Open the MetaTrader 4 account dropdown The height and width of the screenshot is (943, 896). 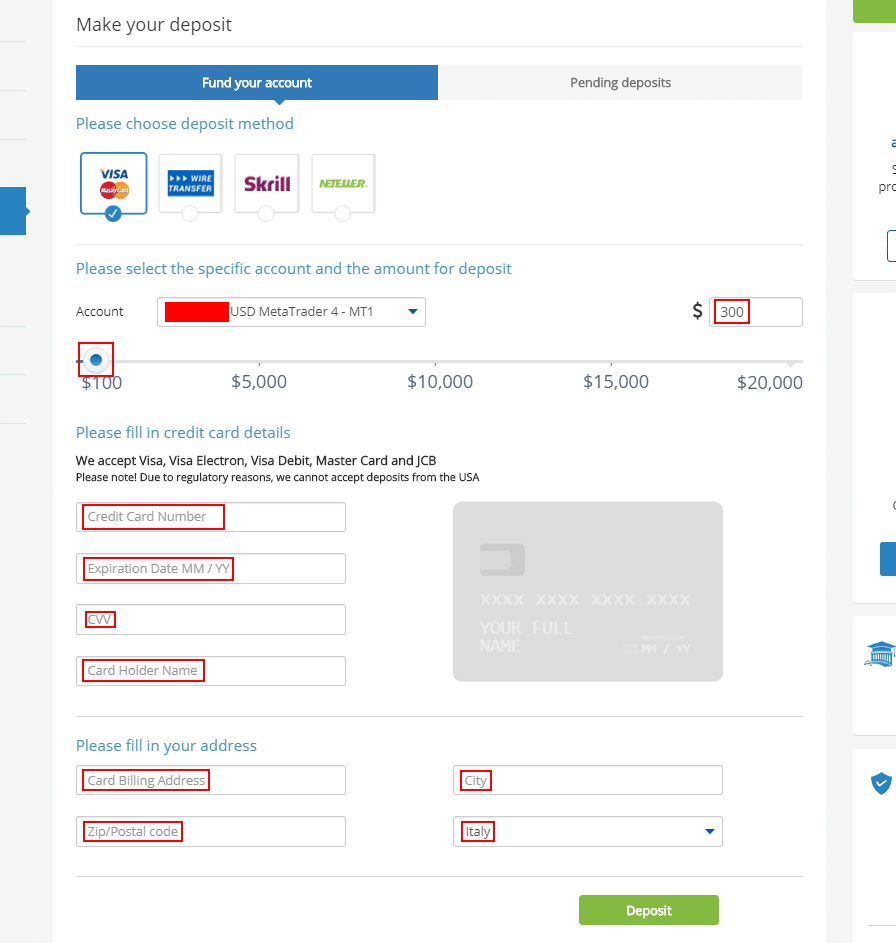(291, 312)
